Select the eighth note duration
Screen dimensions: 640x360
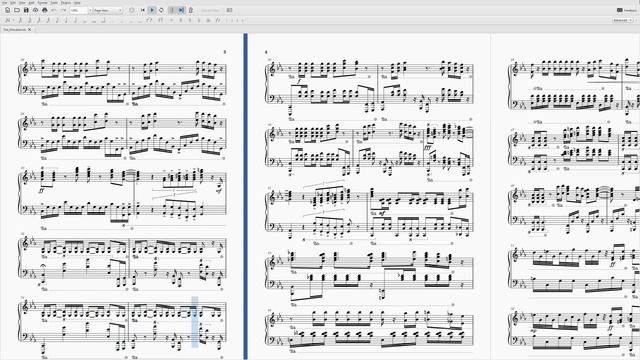[x=57, y=20]
